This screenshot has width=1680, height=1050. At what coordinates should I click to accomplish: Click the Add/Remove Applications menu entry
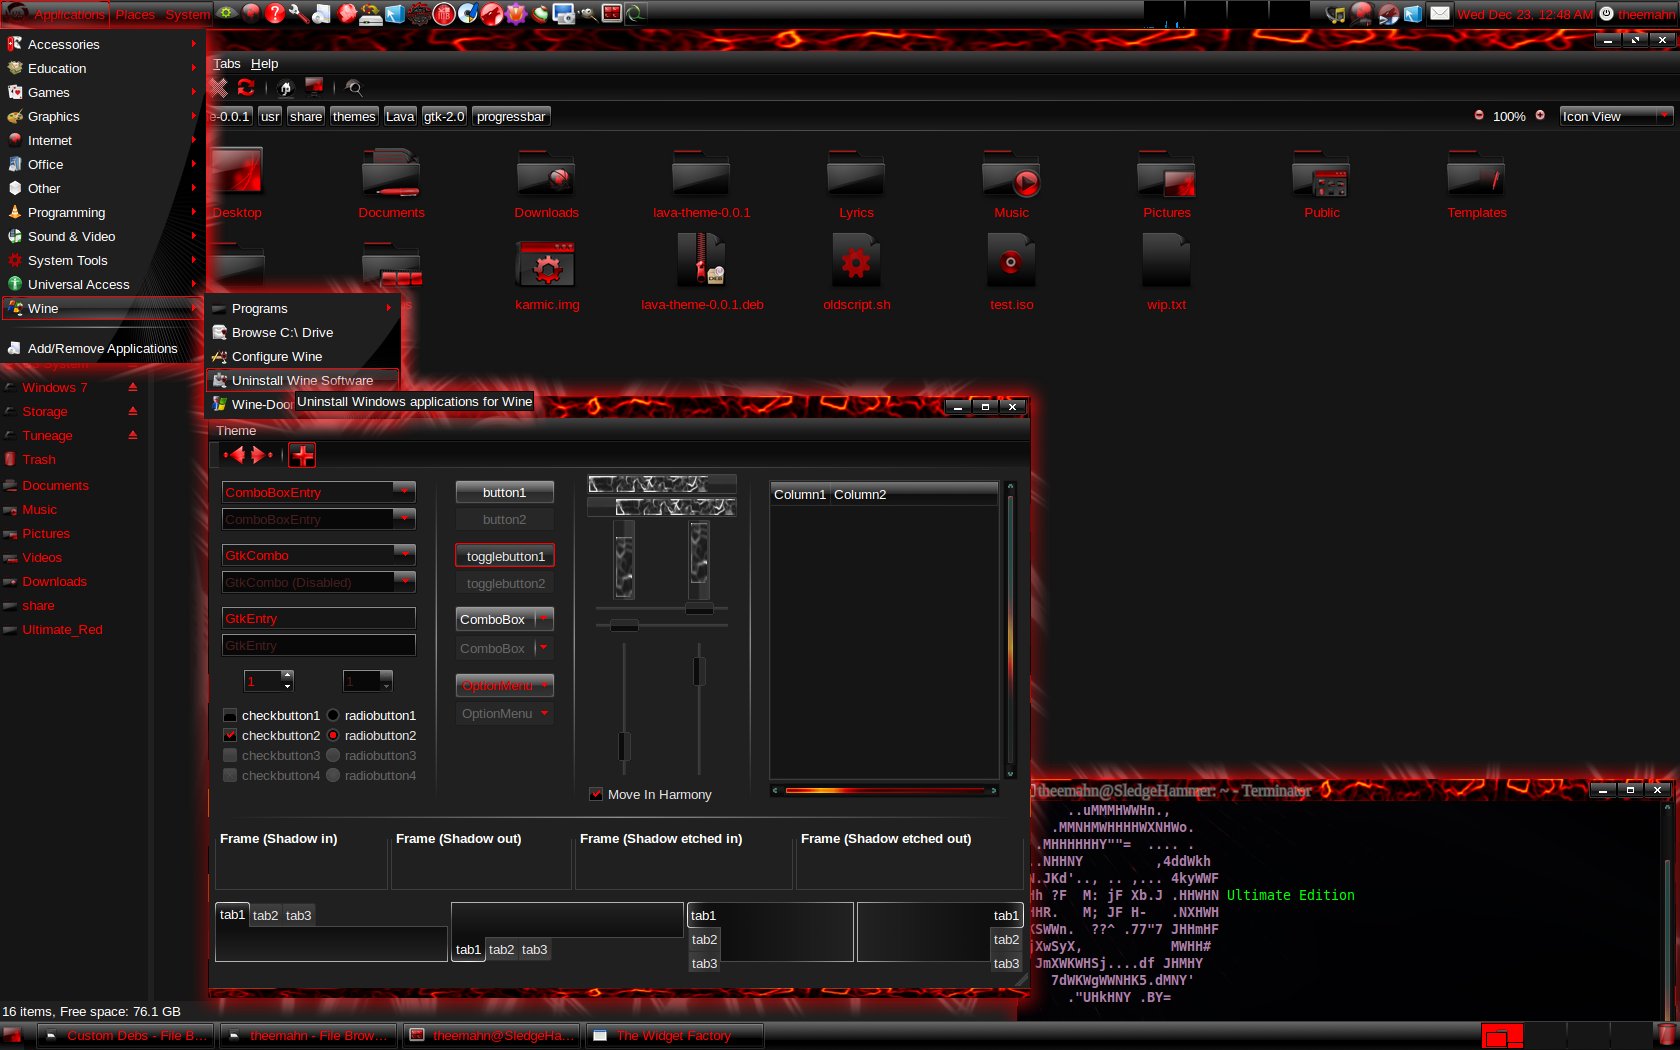[x=102, y=348]
